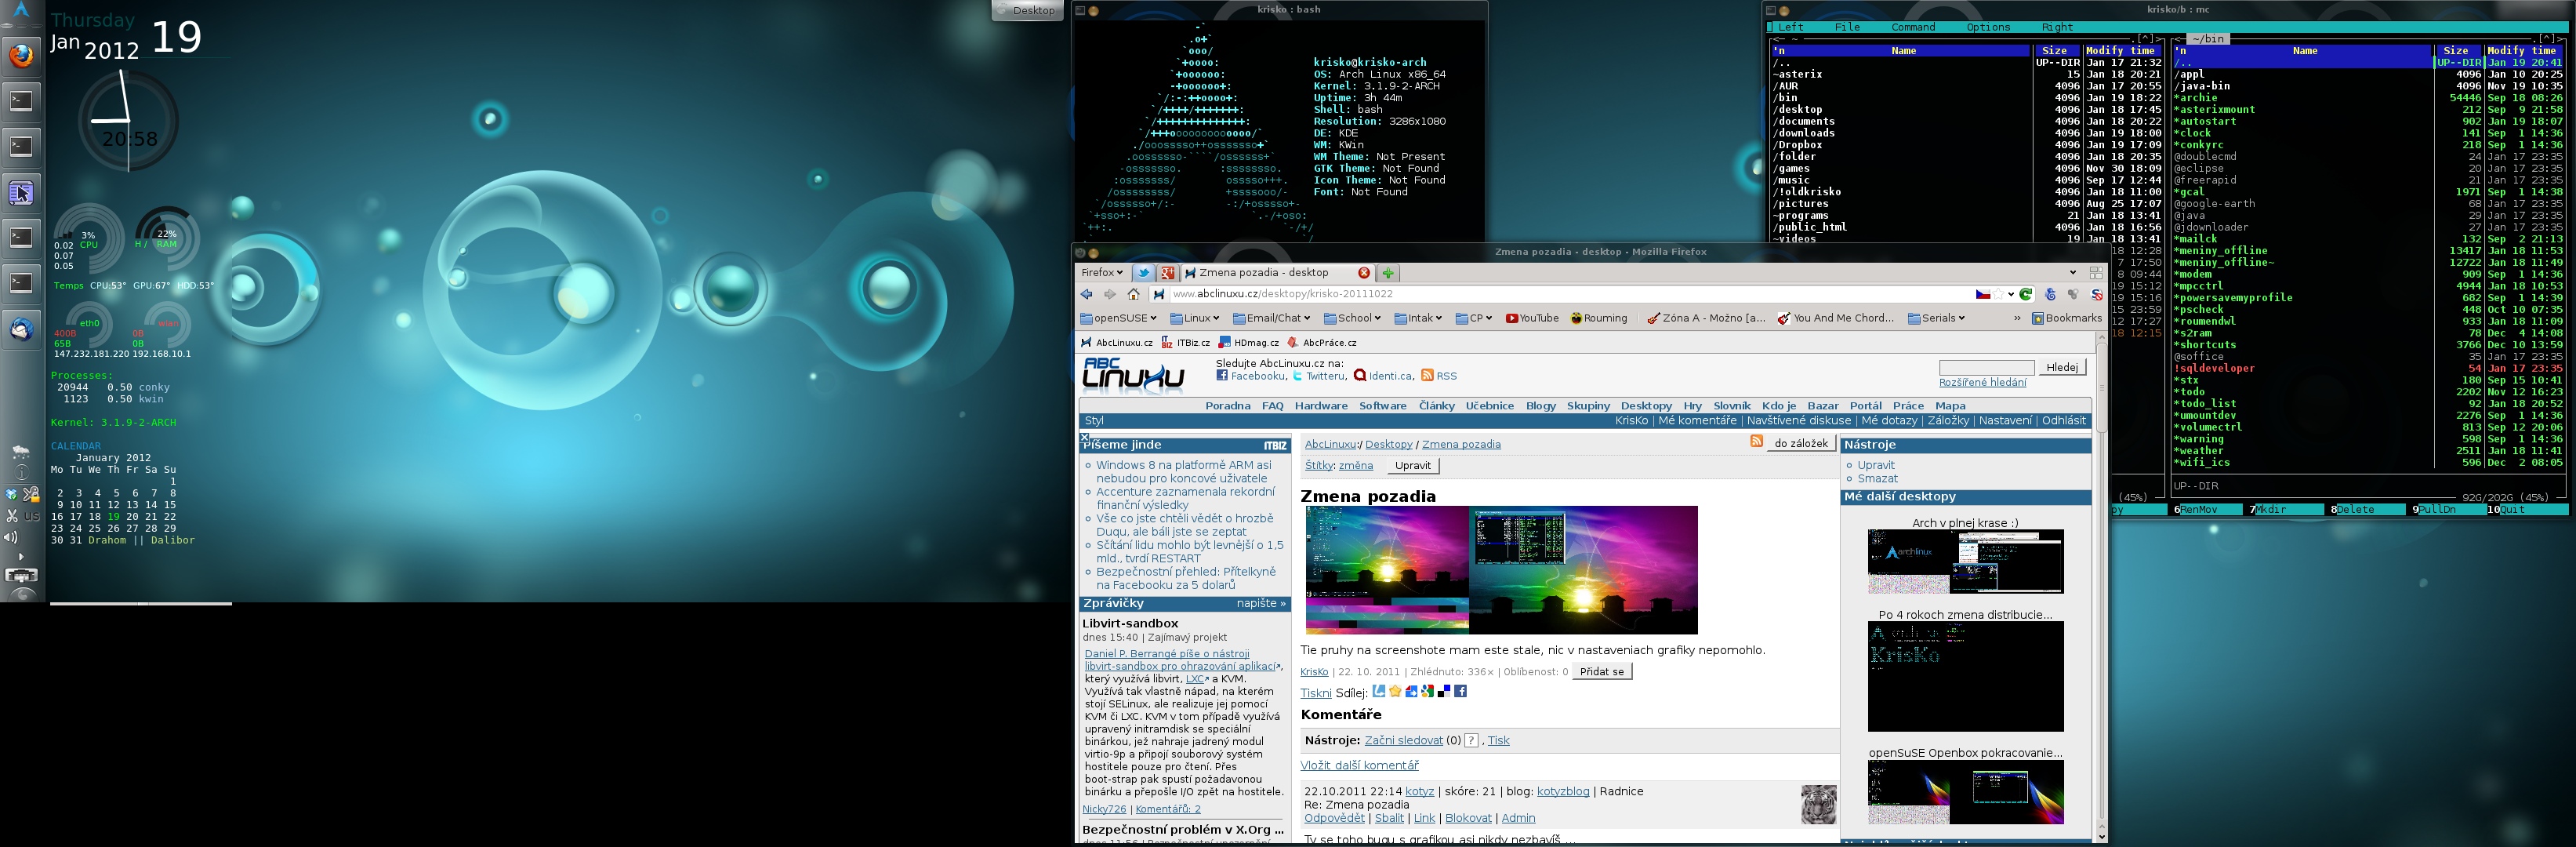Viewport: 2576px width, 847px height.
Task: Click the RSS feed icon beside do záložek
Action: (1757, 442)
